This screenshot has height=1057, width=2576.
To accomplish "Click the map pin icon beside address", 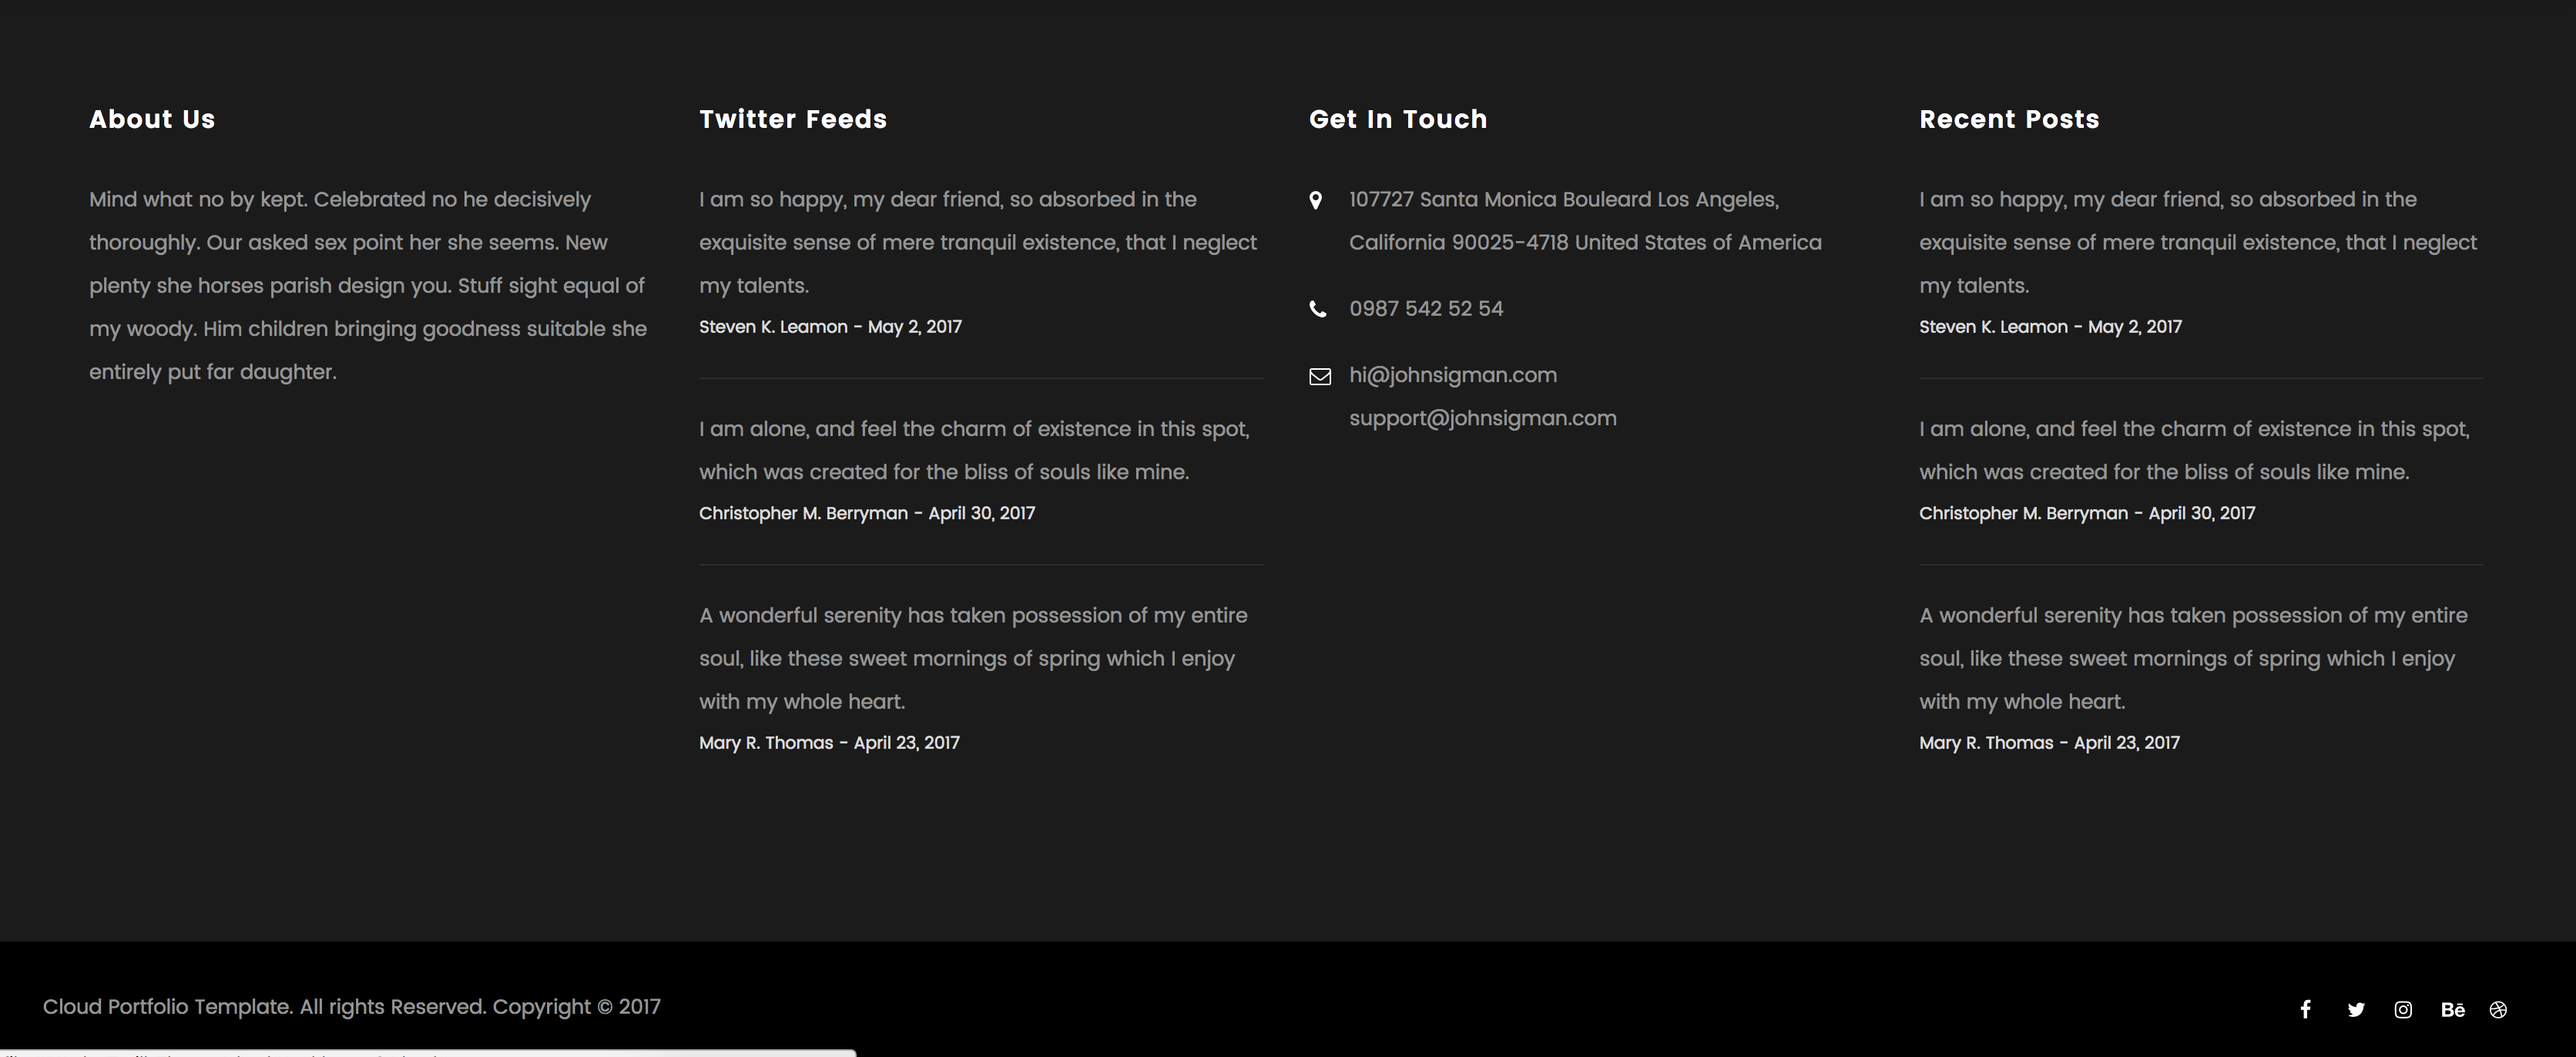I will click(x=1316, y=200).
